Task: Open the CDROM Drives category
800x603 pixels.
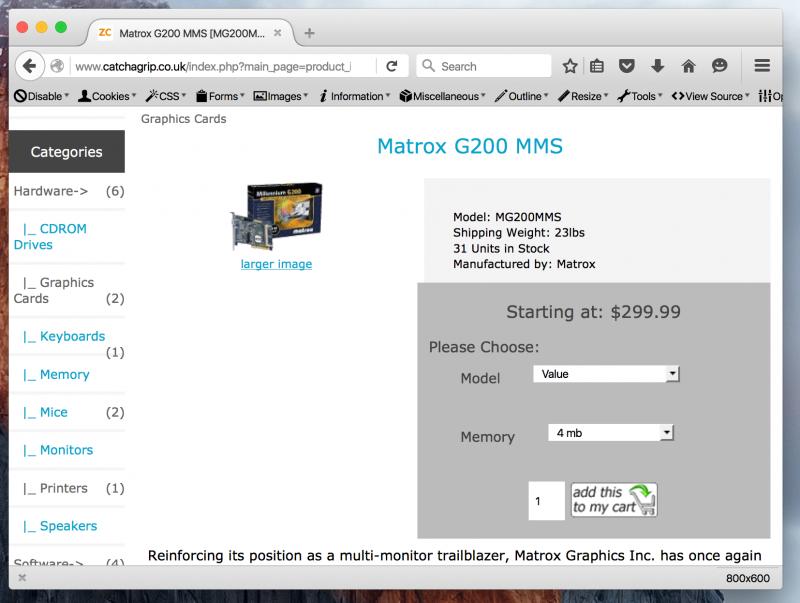Action: (50, 237)
